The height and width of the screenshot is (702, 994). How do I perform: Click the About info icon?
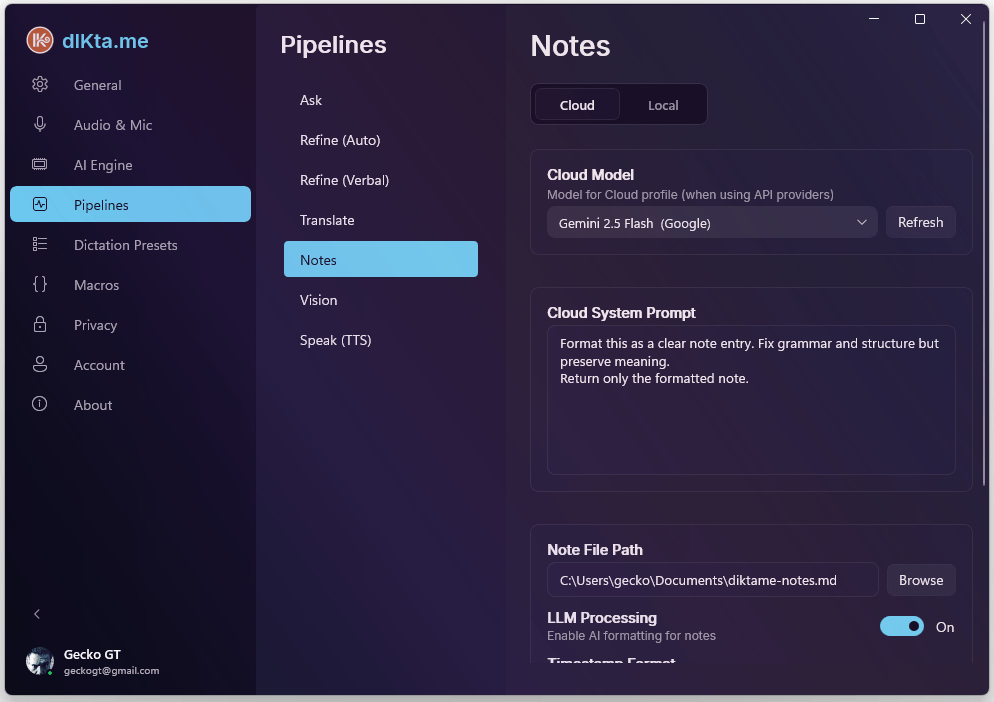tap(40, 405)
